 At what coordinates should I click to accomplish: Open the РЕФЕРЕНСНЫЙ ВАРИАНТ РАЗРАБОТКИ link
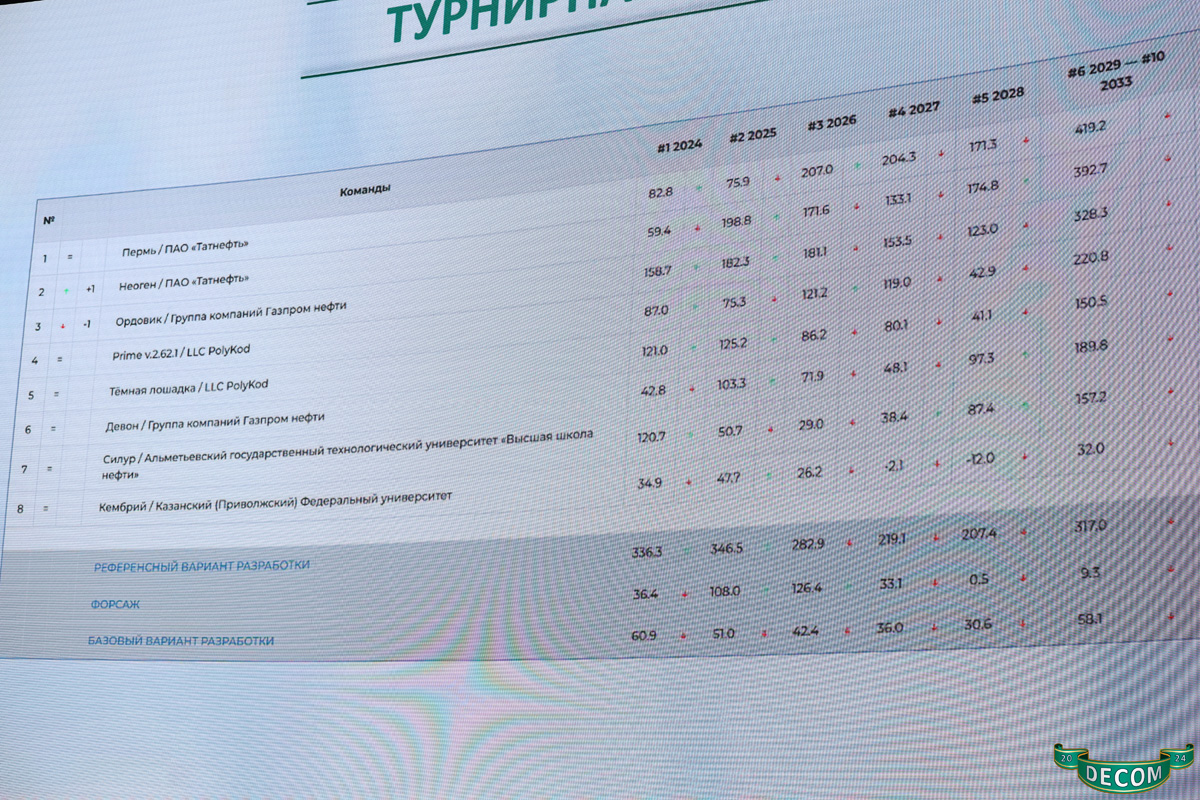(202, 566)
